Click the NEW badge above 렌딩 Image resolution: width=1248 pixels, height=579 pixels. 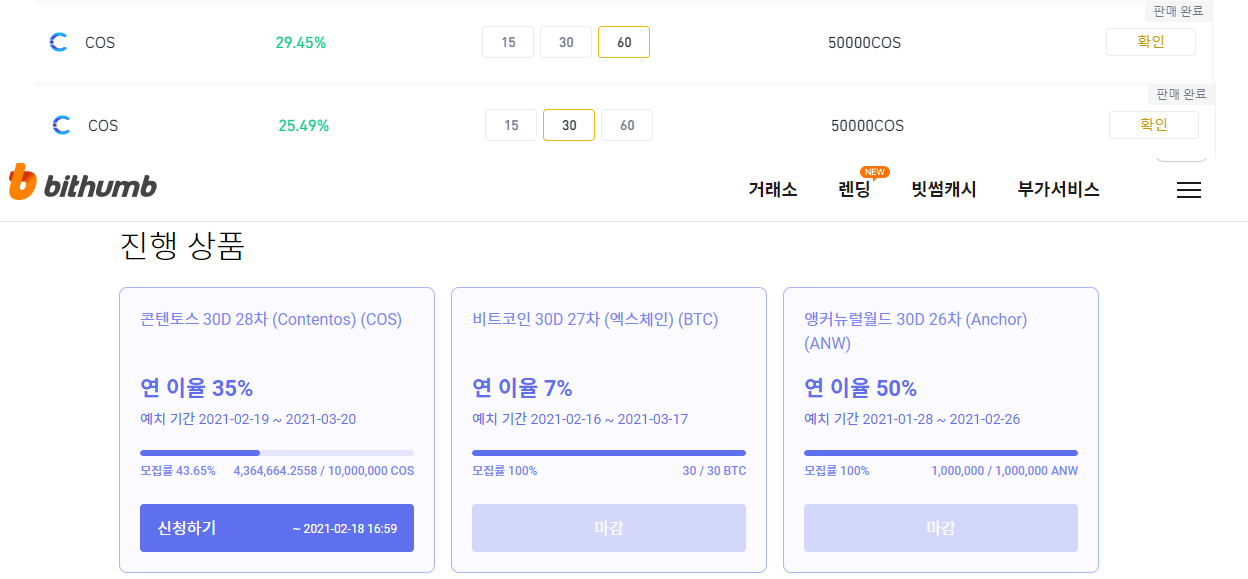tap(875, 172)
